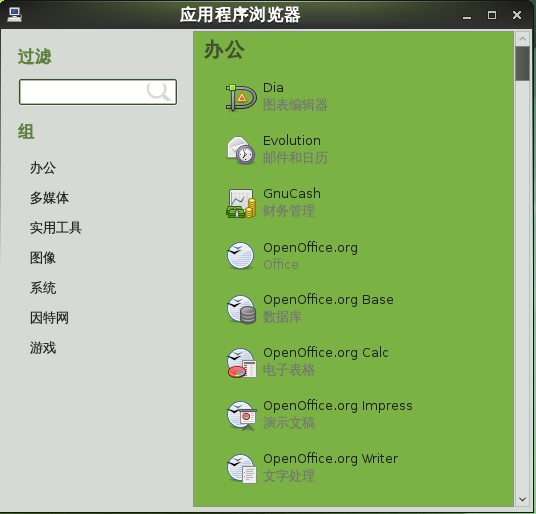Choose the 游戏 group

click(43, 348)
